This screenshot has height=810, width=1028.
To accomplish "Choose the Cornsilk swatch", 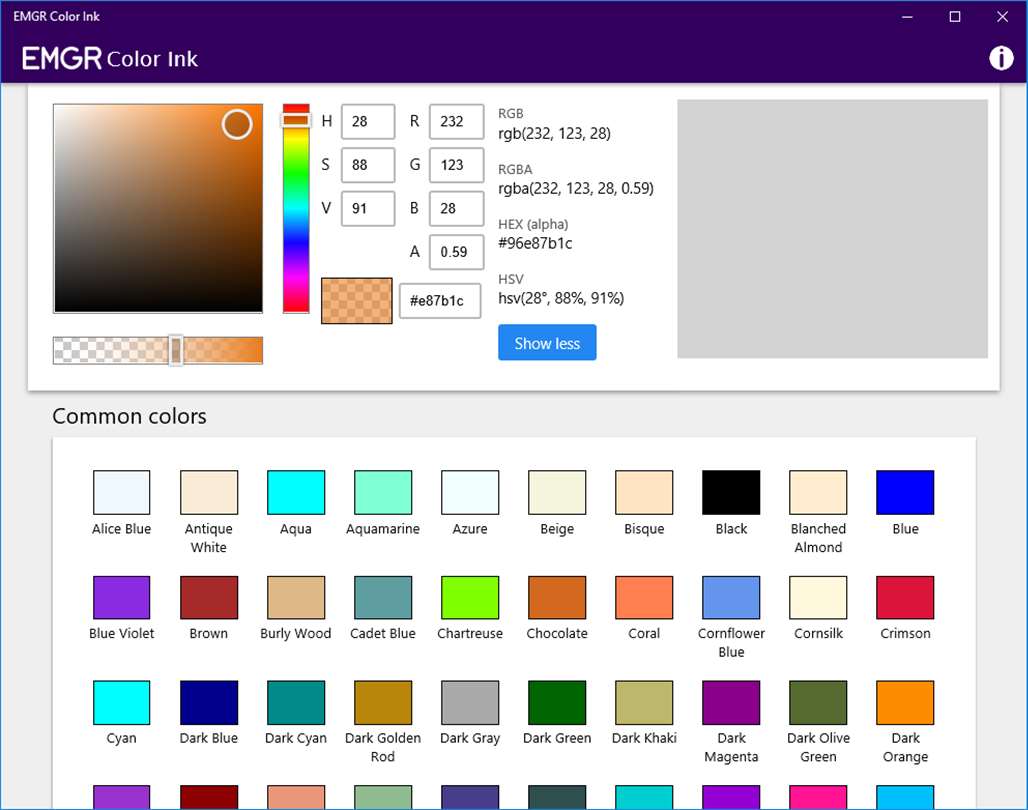I will pyautogui.click(x=818, y=597).
